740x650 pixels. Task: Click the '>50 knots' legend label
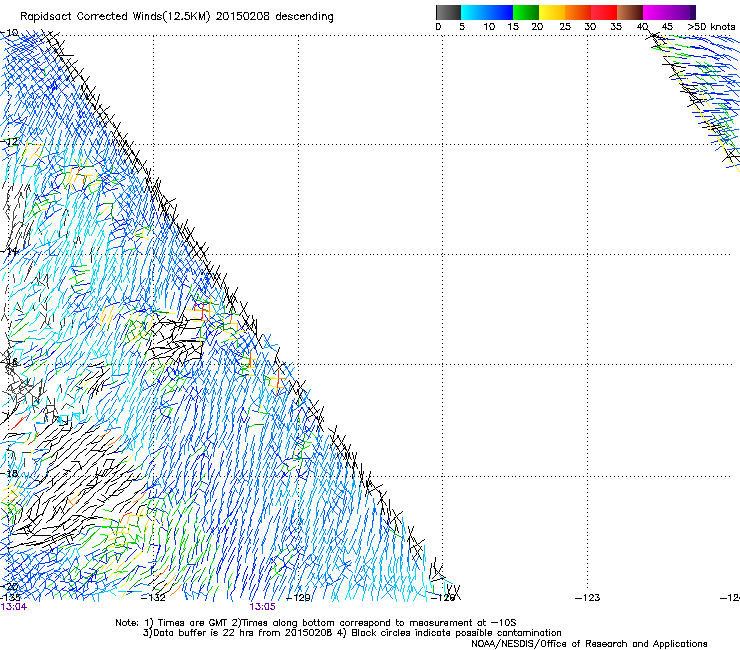(711, 27)
